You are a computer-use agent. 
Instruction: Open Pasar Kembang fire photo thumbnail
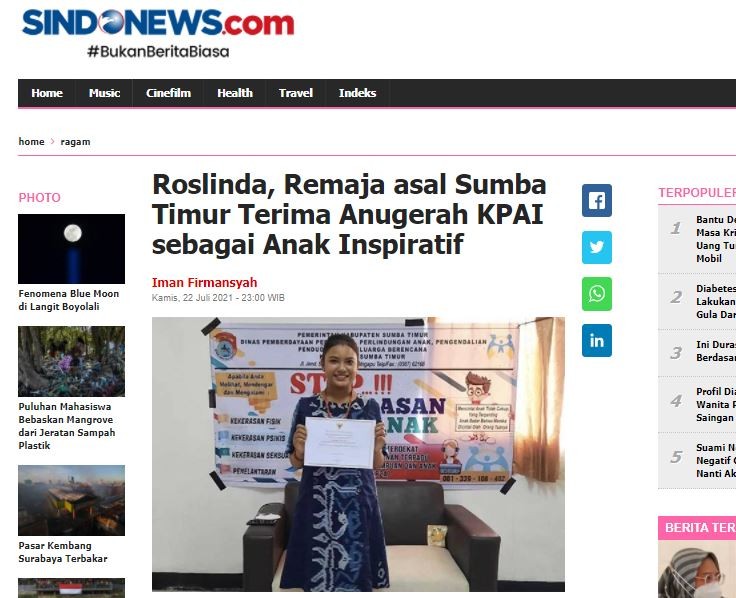coord(71,500)
